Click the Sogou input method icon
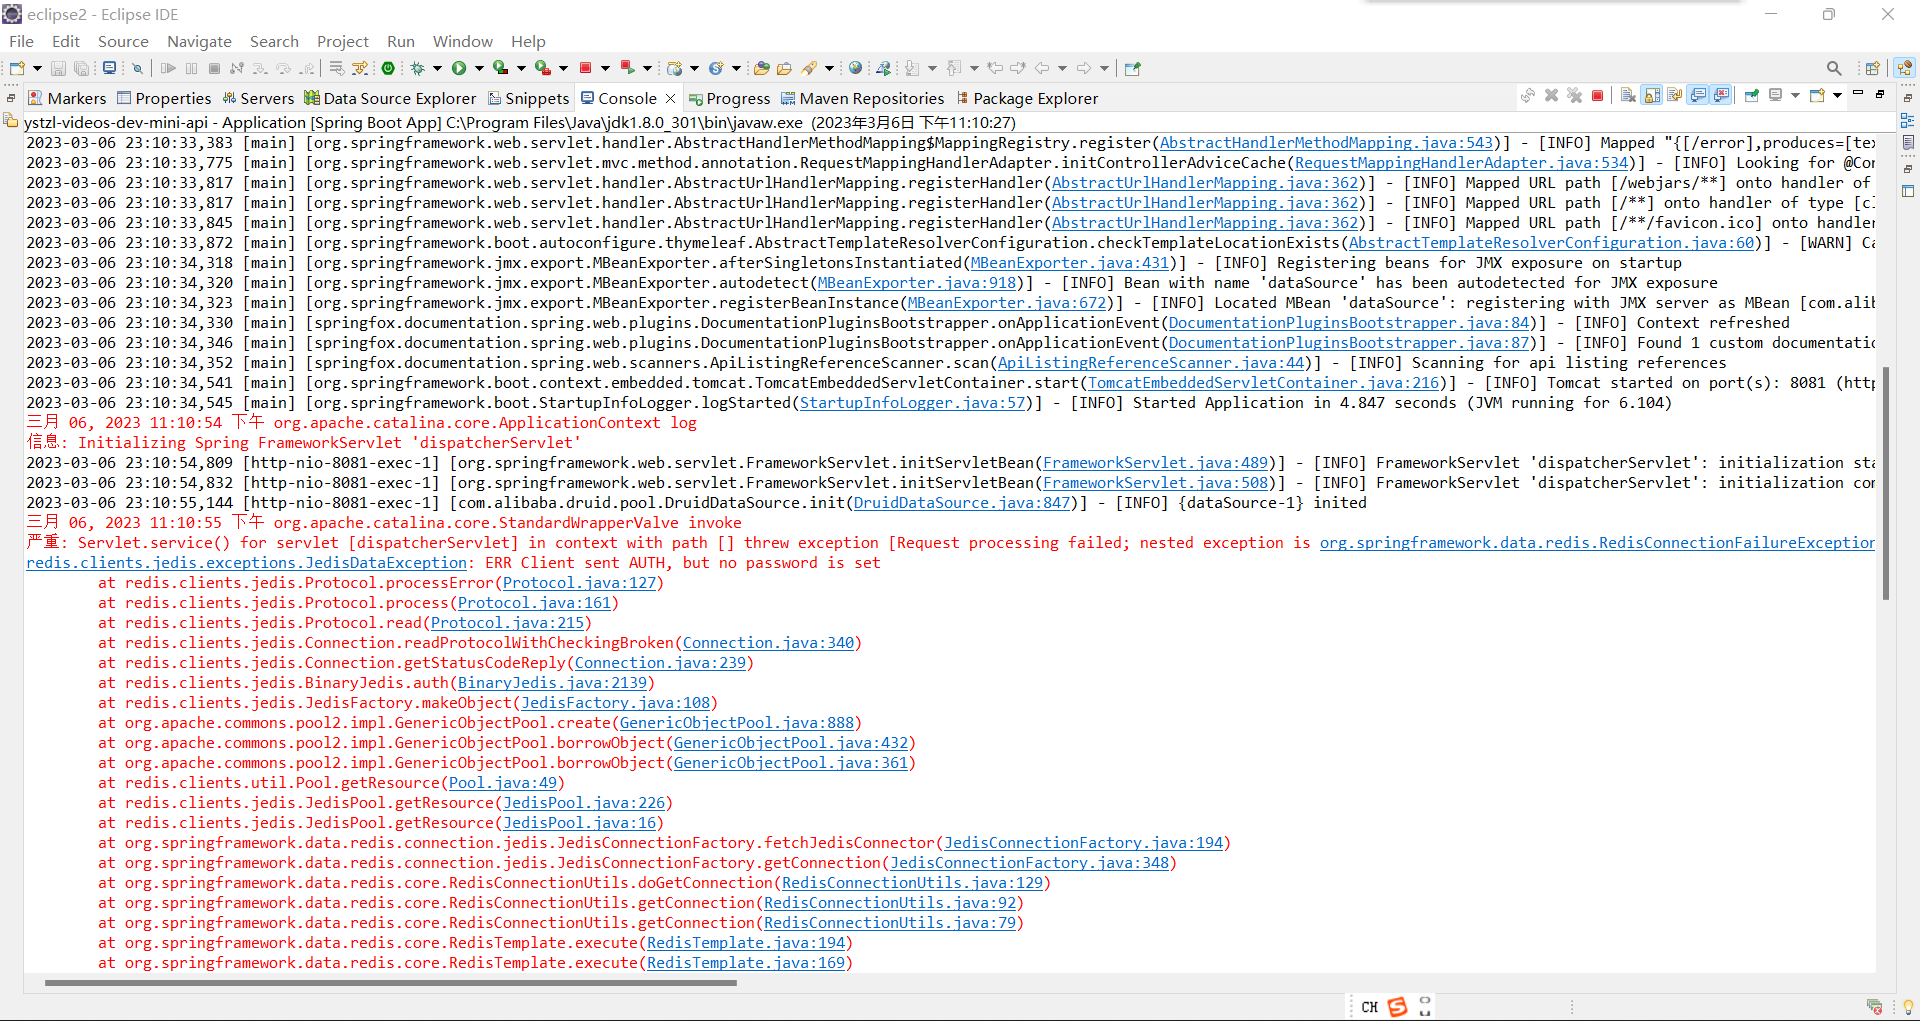The image size is (1920, 1021). point(1397,1006)
